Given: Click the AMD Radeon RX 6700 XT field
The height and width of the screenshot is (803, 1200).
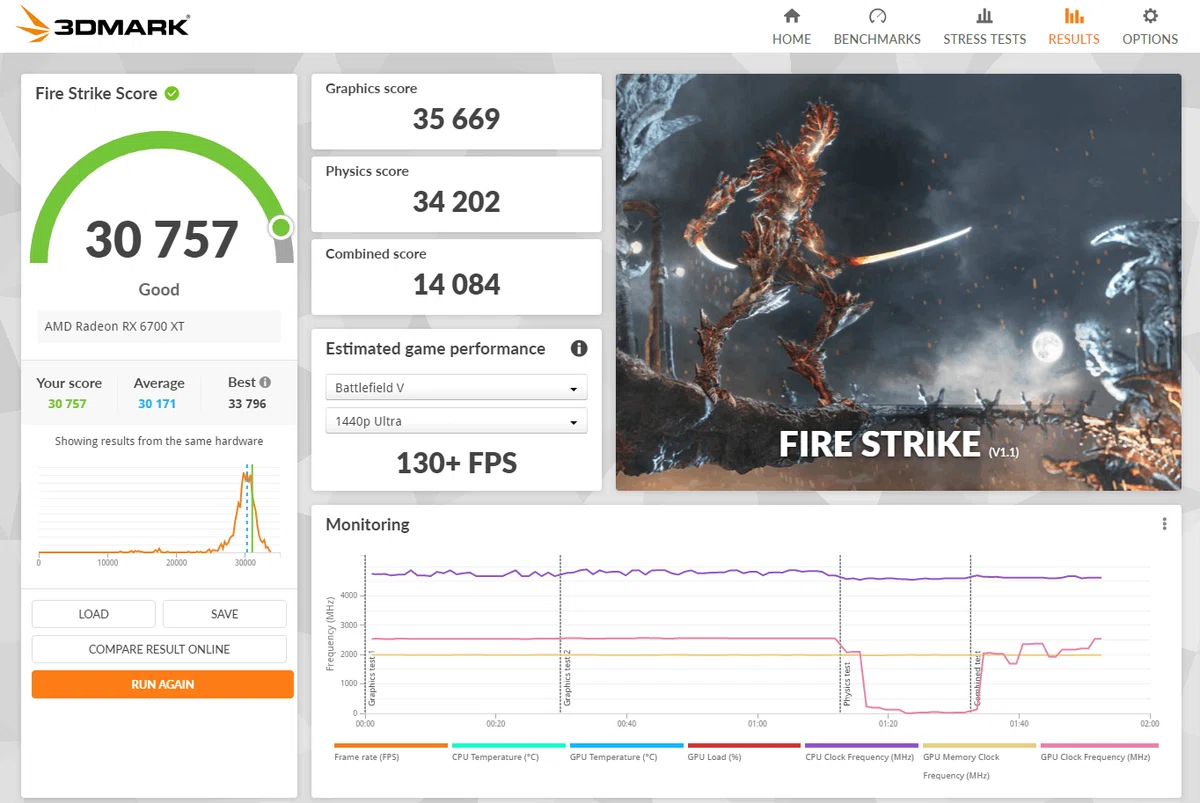Looking at the screenshot, I should pos(159,327).
